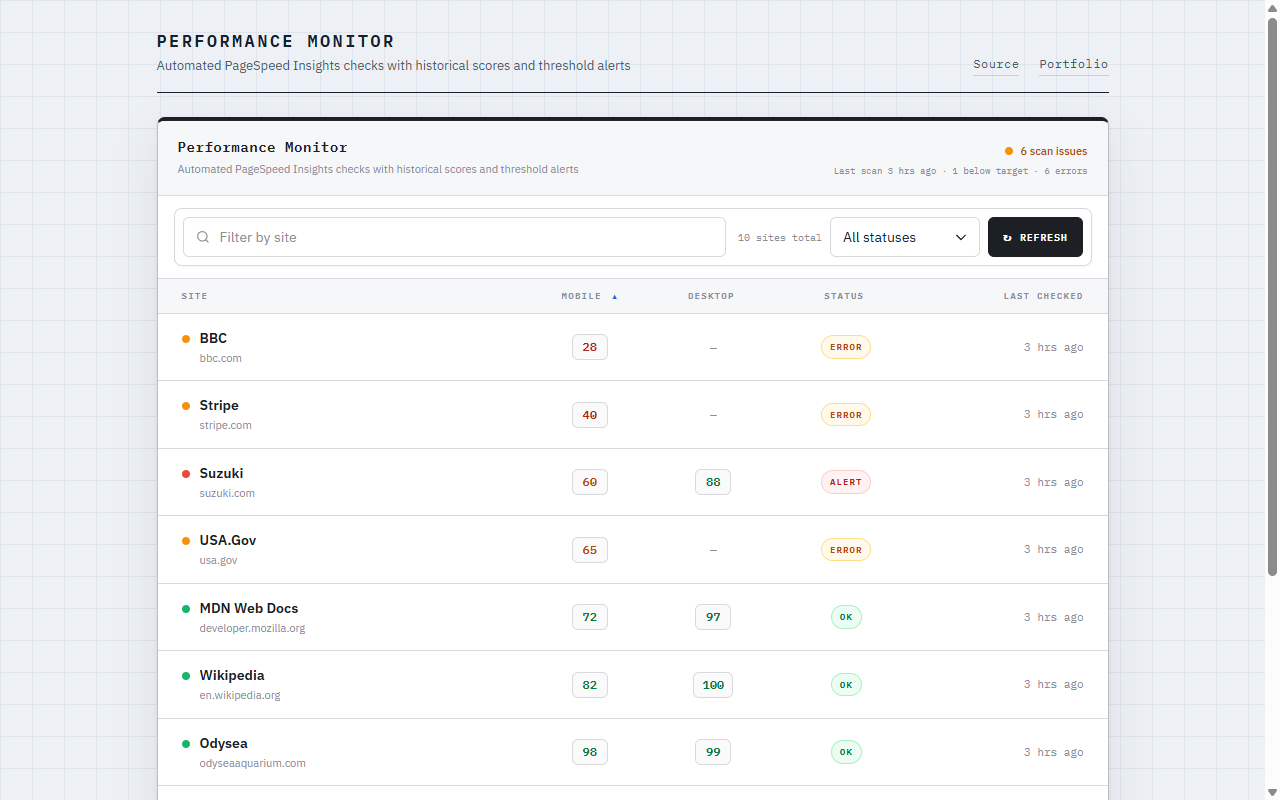
Task: Click Suzuki's mobile score 60
Action: pyautogui.click(x=590, y=482)
